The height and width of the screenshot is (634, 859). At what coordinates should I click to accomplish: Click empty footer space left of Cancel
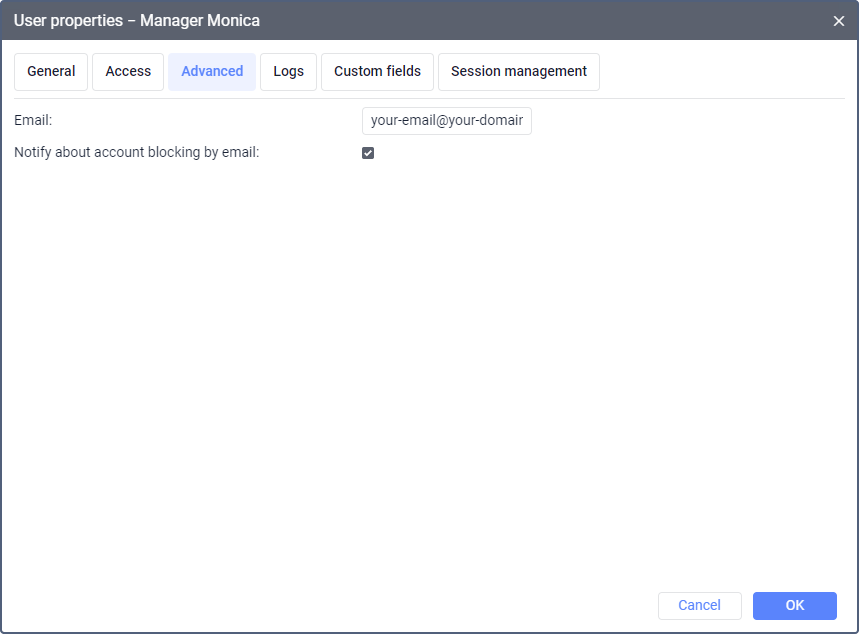330,605
